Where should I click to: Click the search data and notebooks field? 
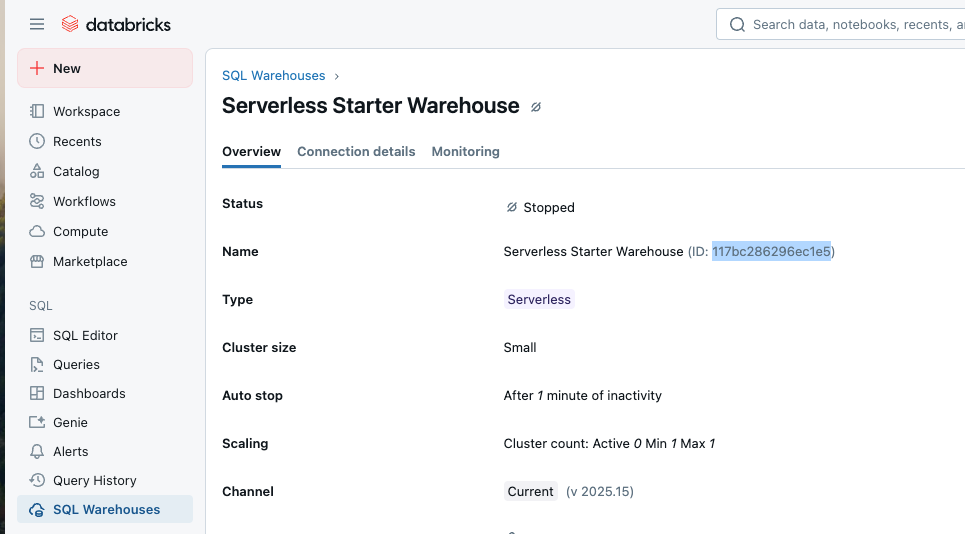click(841, 24)
